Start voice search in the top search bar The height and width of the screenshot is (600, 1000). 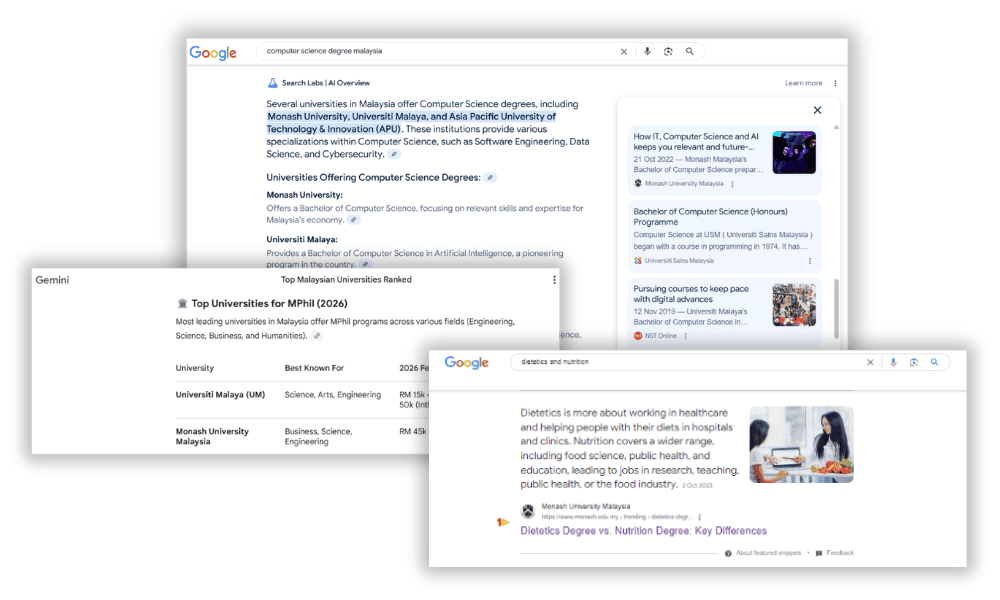[x=647, y=51]
